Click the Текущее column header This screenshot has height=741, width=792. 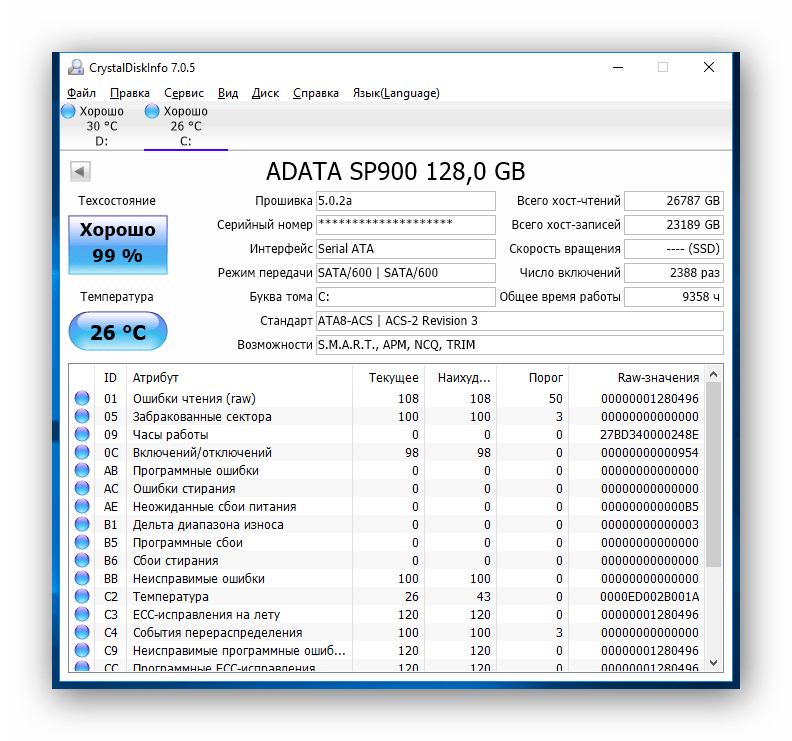pos(388,377)
